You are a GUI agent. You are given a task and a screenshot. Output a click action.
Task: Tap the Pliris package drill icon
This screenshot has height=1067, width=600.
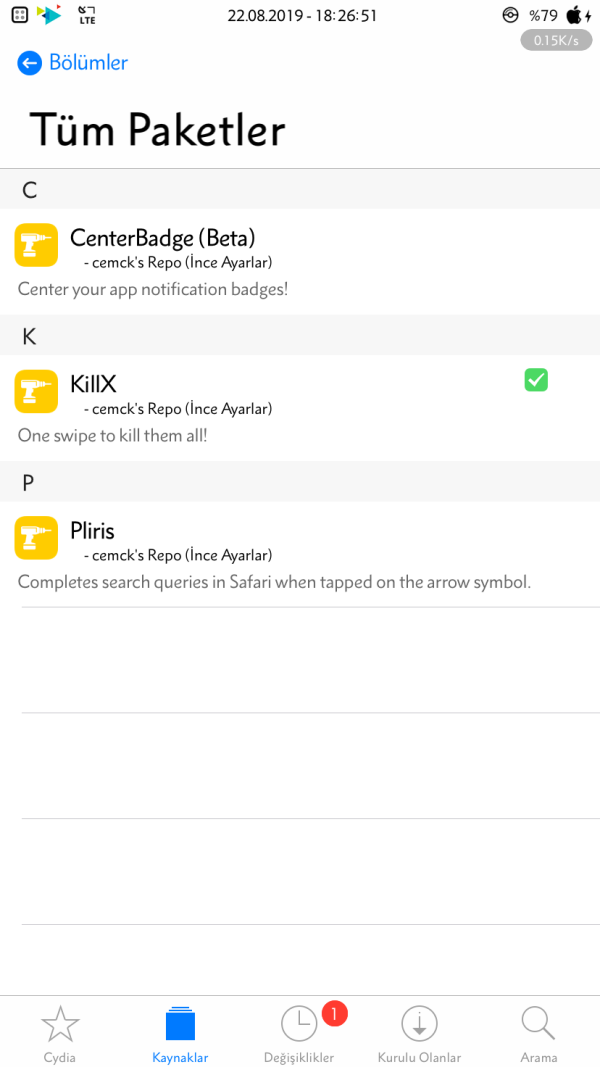(36, 537)
